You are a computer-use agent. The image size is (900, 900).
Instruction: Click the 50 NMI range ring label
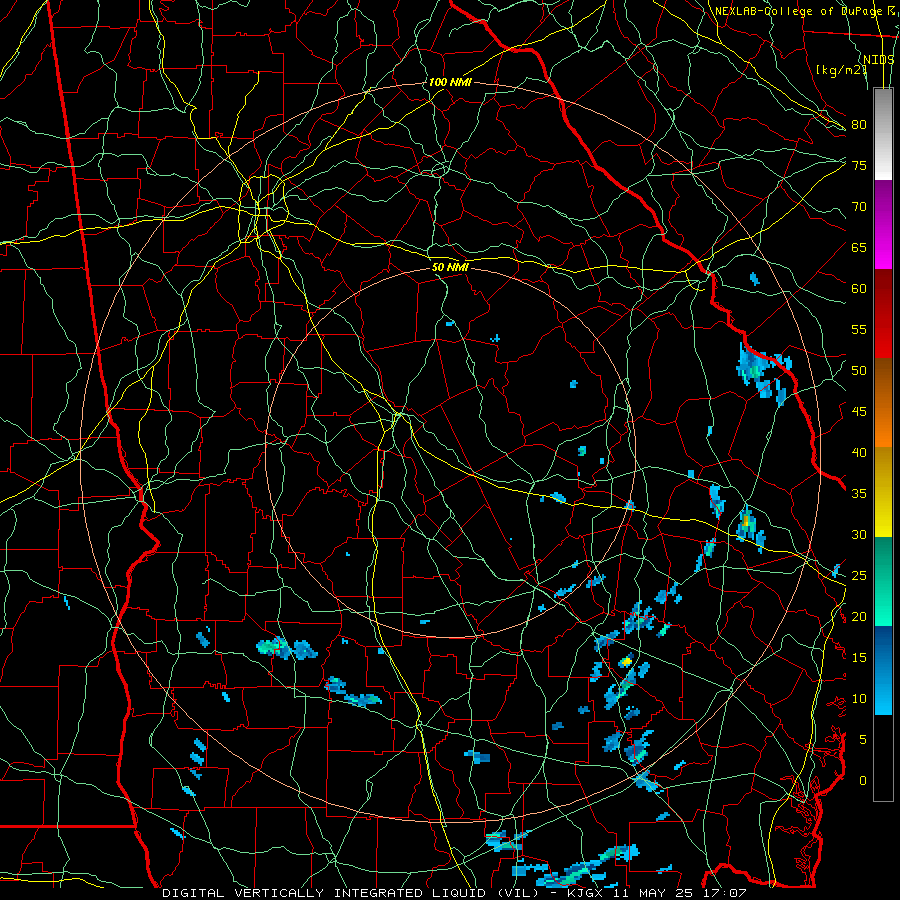click(x=450, y=267)
